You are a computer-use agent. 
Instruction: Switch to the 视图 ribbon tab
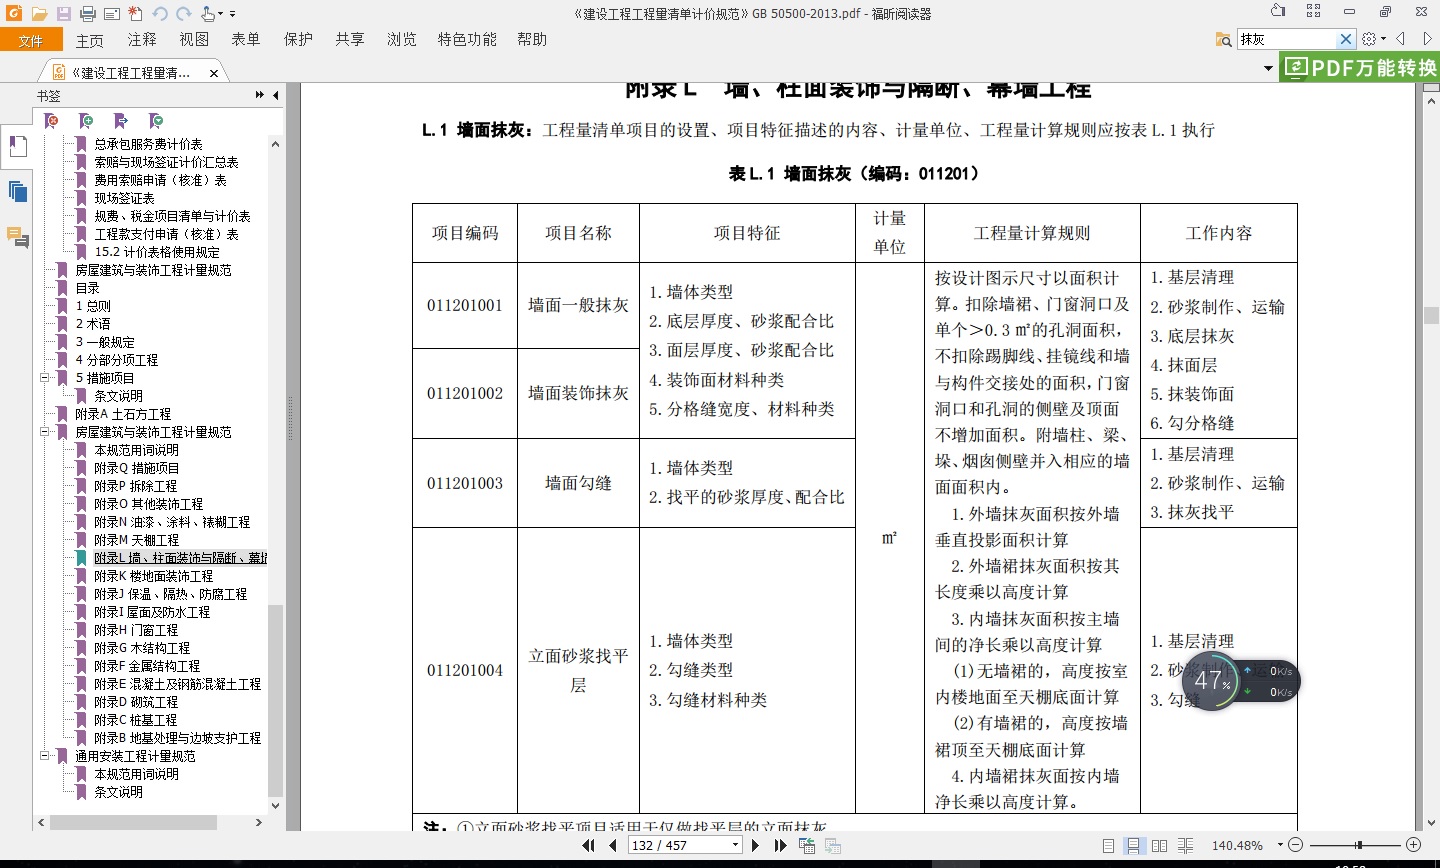[194, 39]
